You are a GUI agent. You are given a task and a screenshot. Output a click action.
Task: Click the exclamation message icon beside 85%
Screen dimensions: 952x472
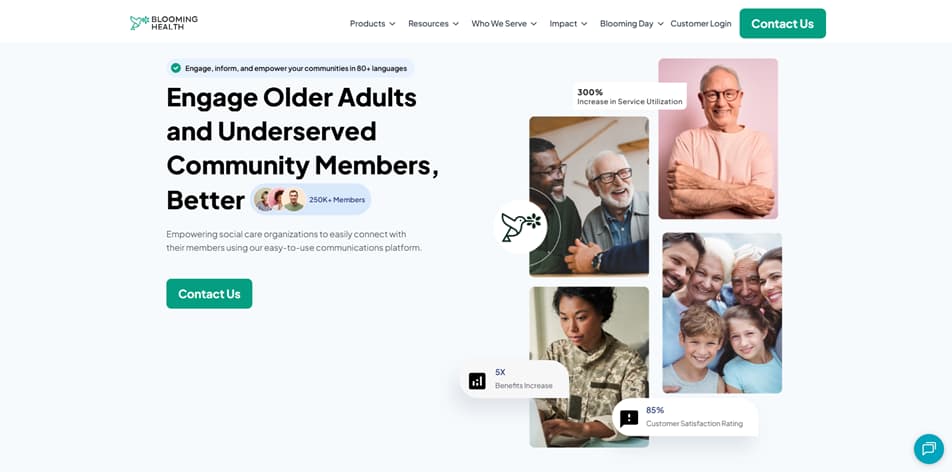click(x=629, y=418)
